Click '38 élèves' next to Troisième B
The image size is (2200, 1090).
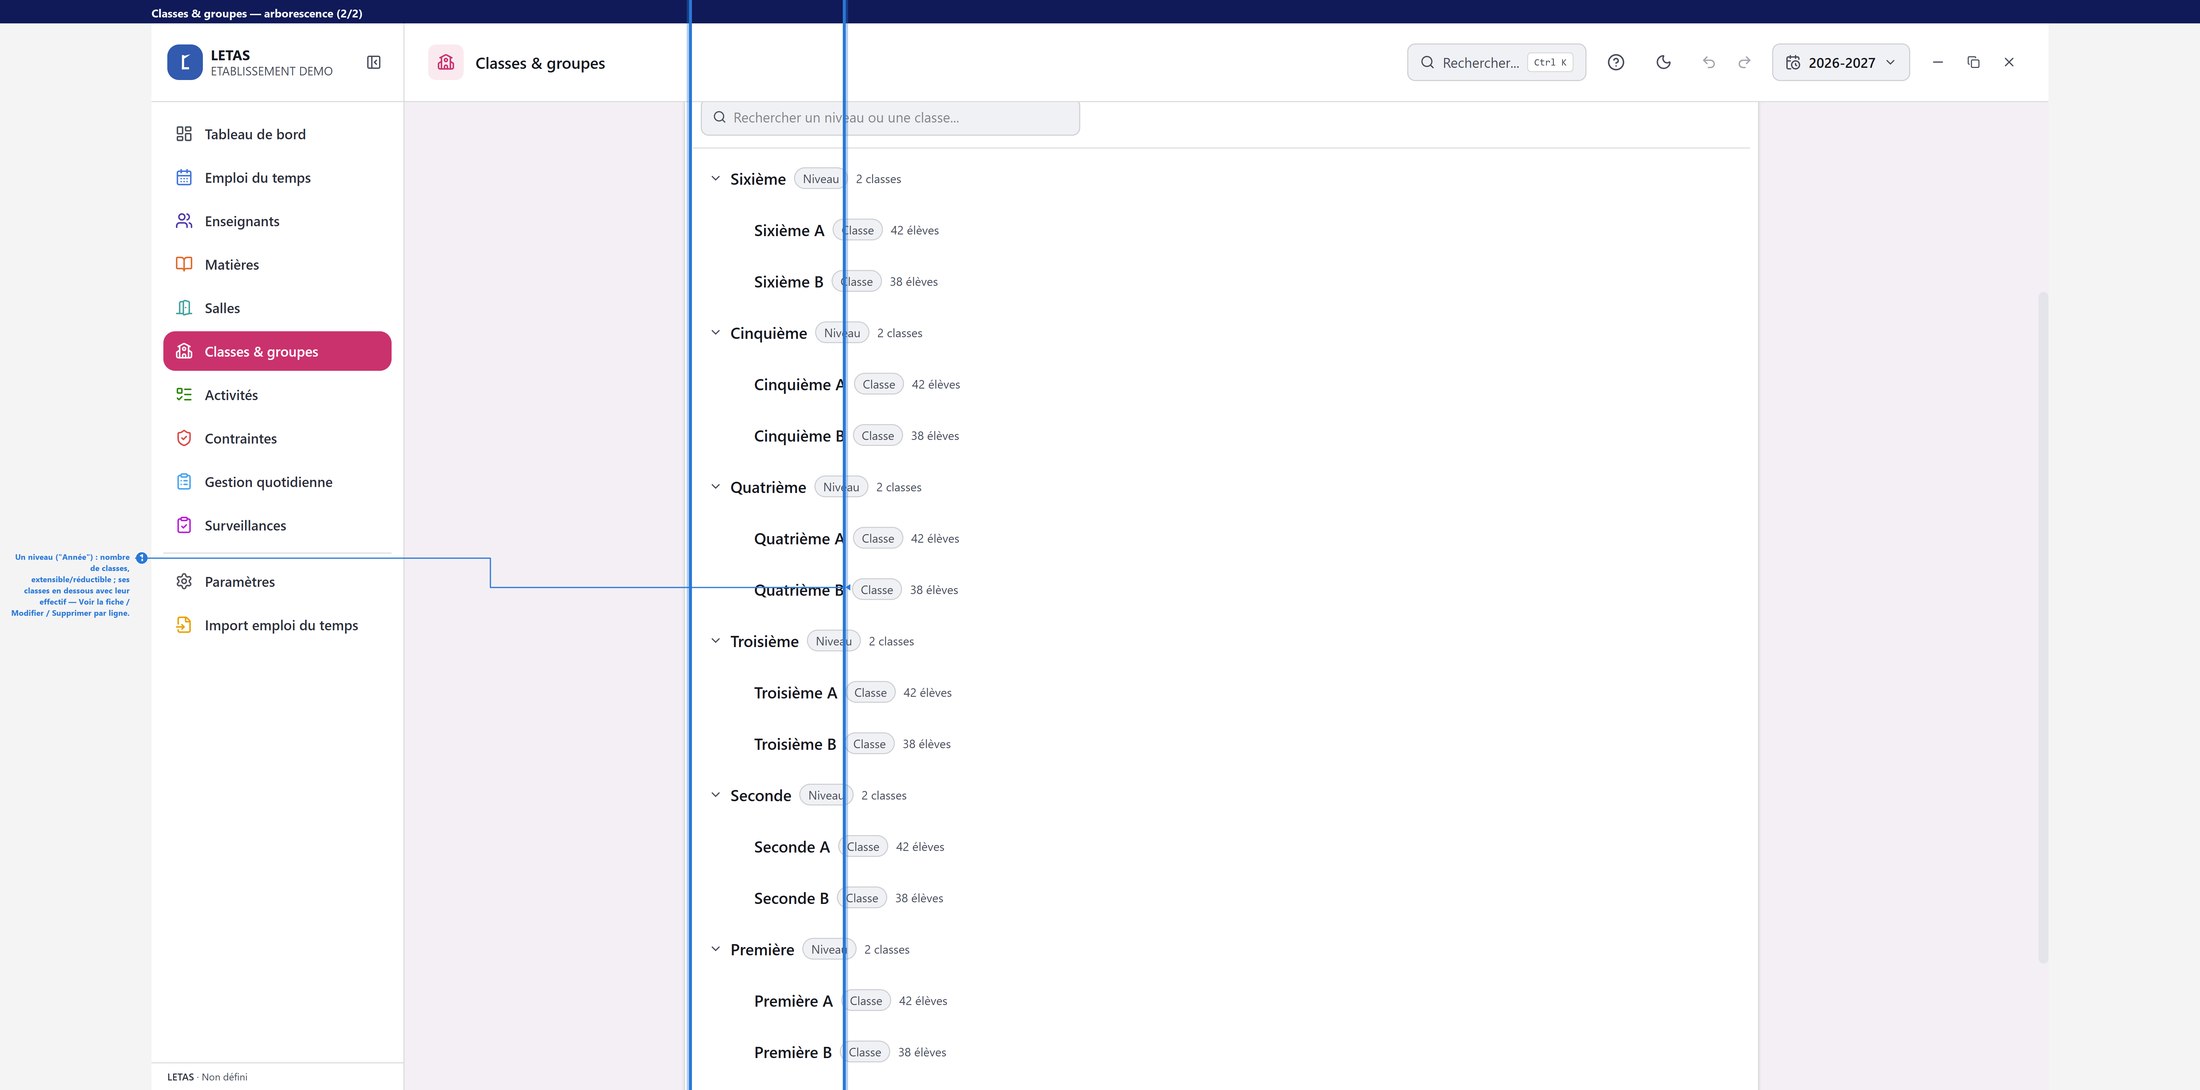[x=927, y=744]
